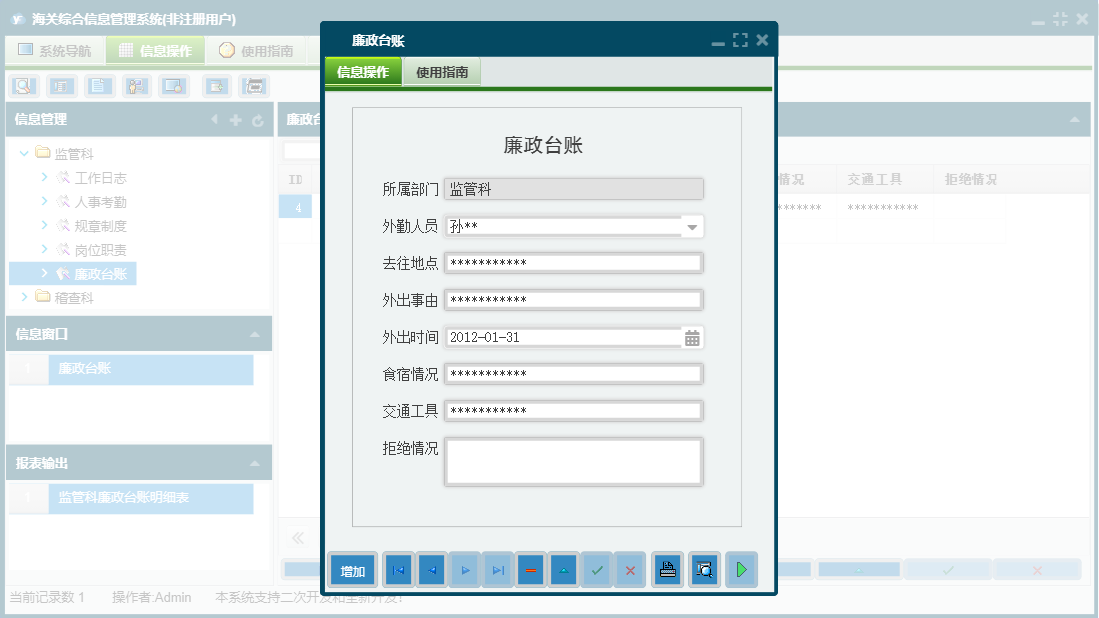Open the calendar picker for 外出时间
1099x618 pixels.
click(692, 337)
